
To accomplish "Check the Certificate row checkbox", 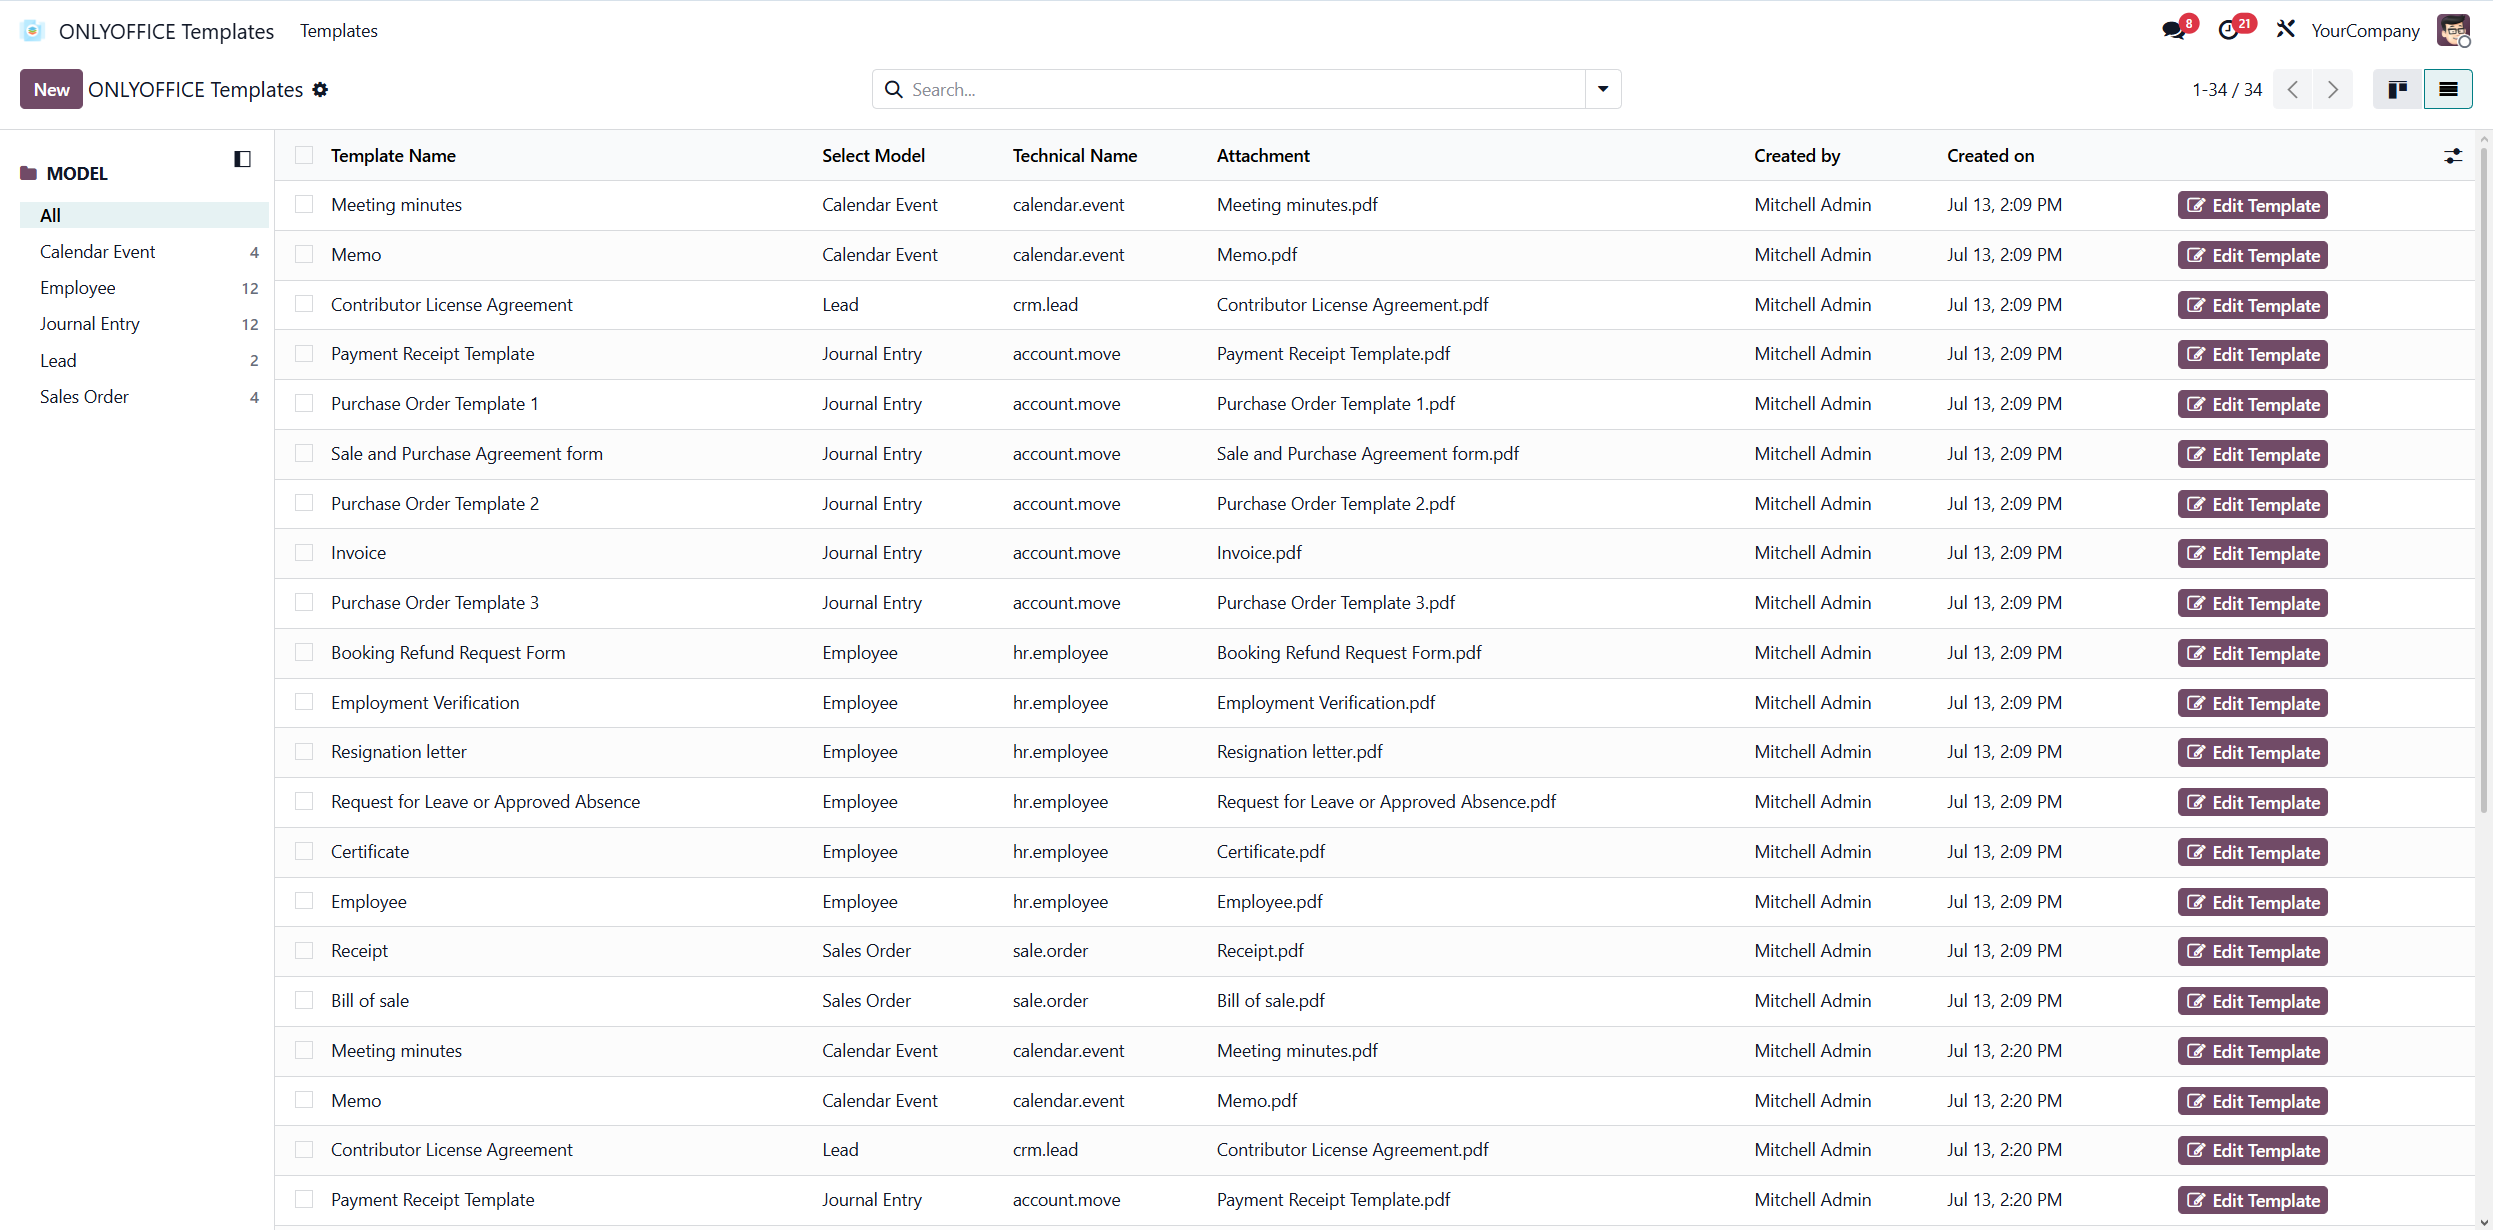I will click(x=304, y=851).
